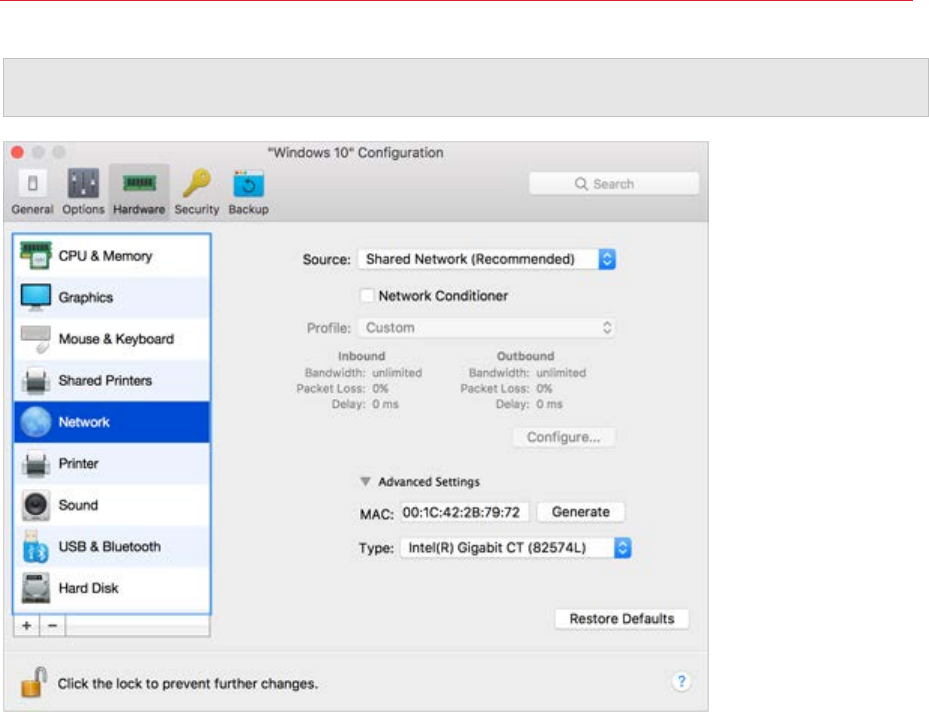Click the CPU & Memory chip icon

pos(36,256)
